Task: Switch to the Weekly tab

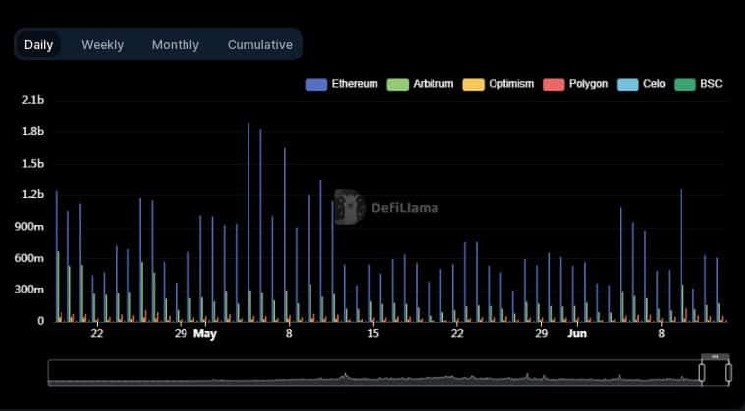Action: 103,45
